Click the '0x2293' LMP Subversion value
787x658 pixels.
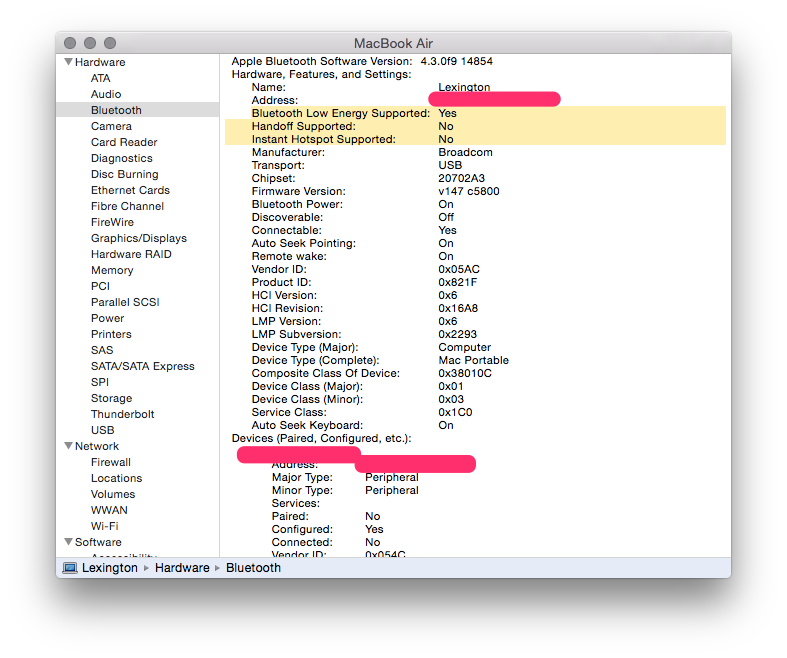457,334
